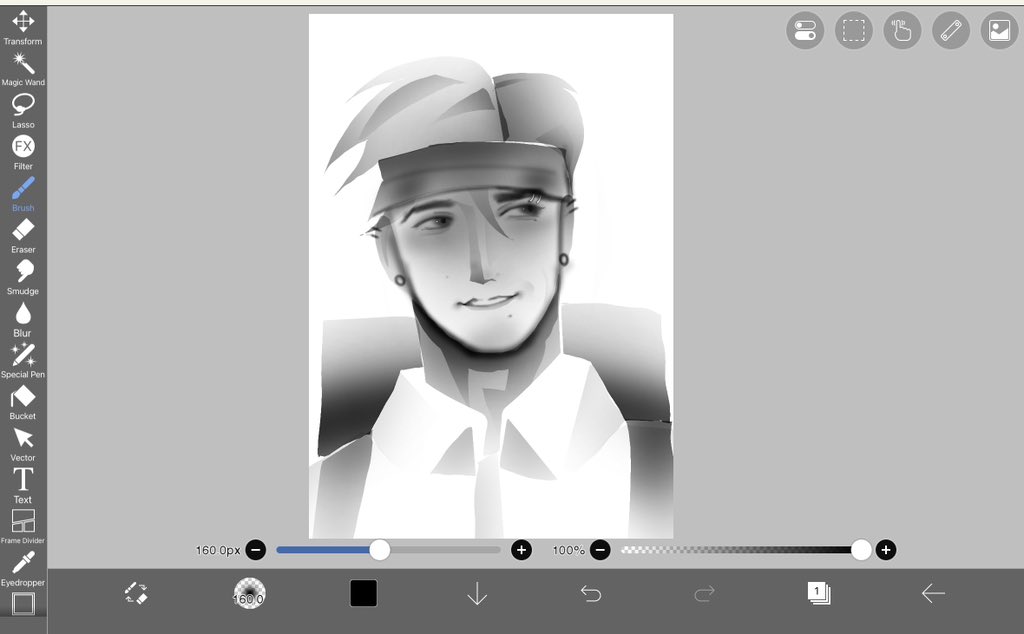Undo the last stroke
This screenshot has height=634, width=1024.
pos(591,594)
